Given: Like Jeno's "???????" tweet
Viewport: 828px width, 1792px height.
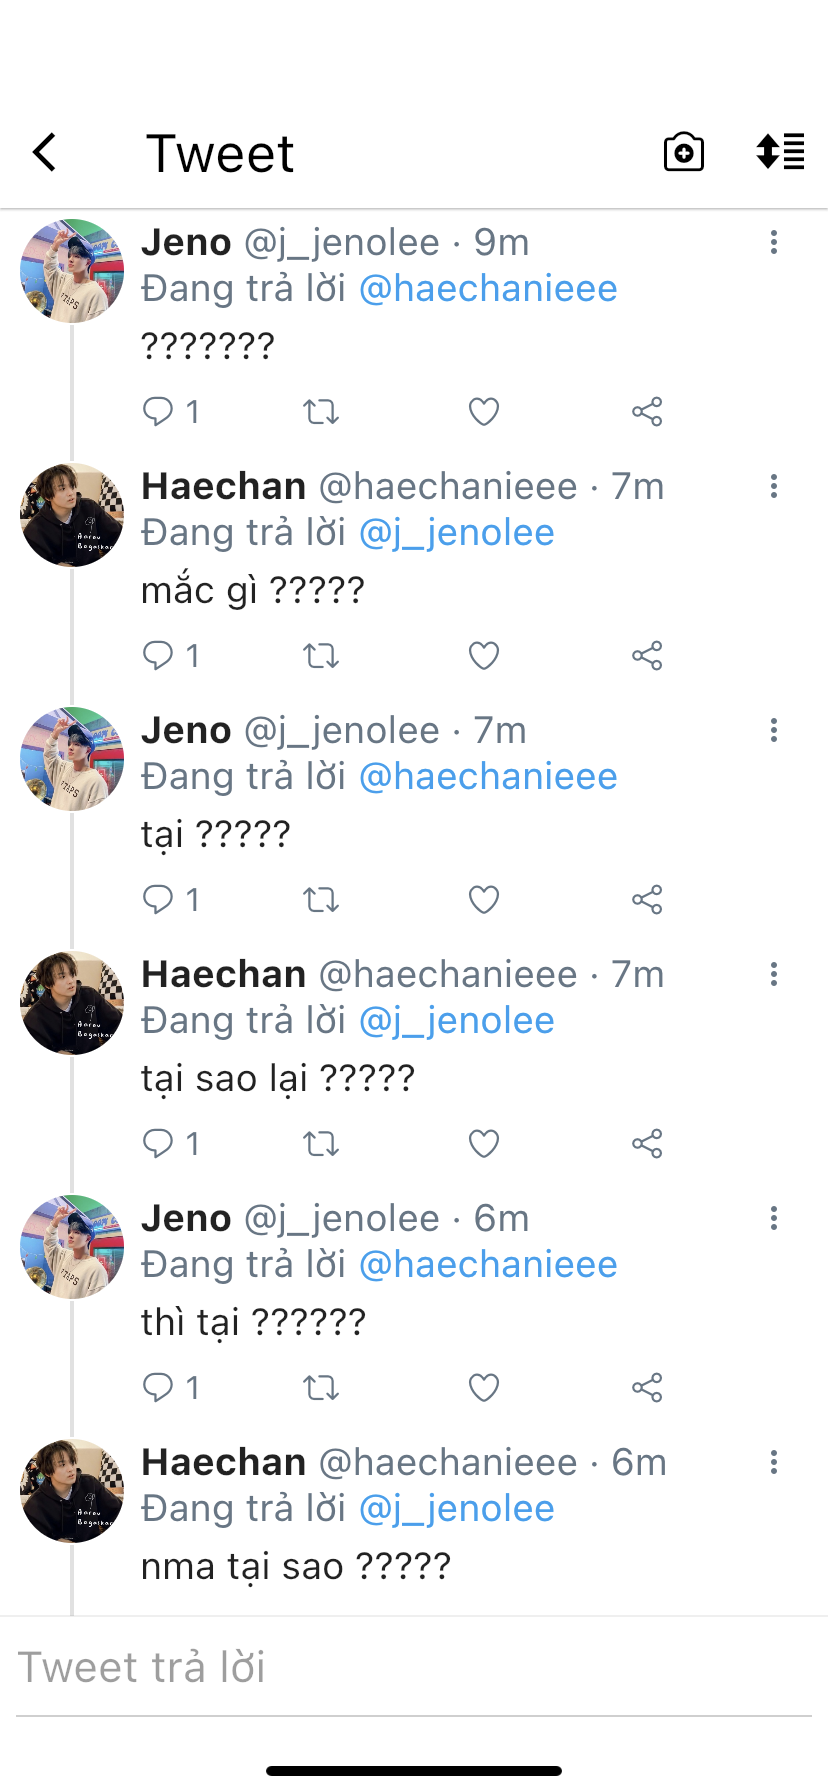Looking at the screenshot, I should click(484, 412).
